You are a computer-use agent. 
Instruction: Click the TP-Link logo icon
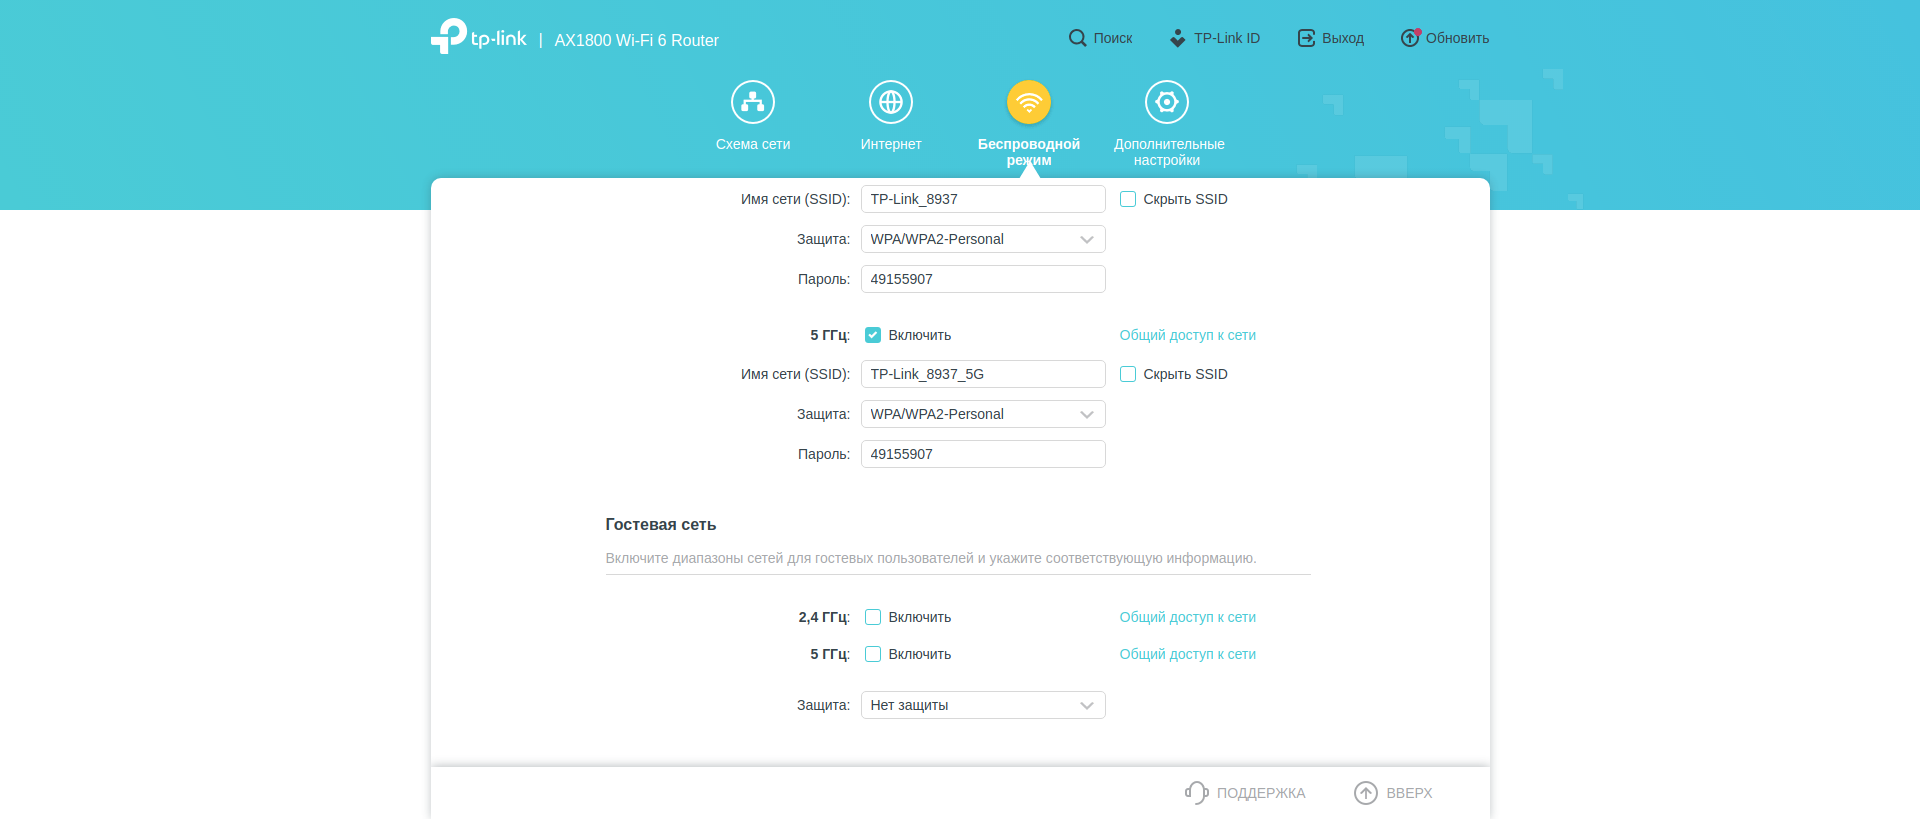[x=449, y=36]
